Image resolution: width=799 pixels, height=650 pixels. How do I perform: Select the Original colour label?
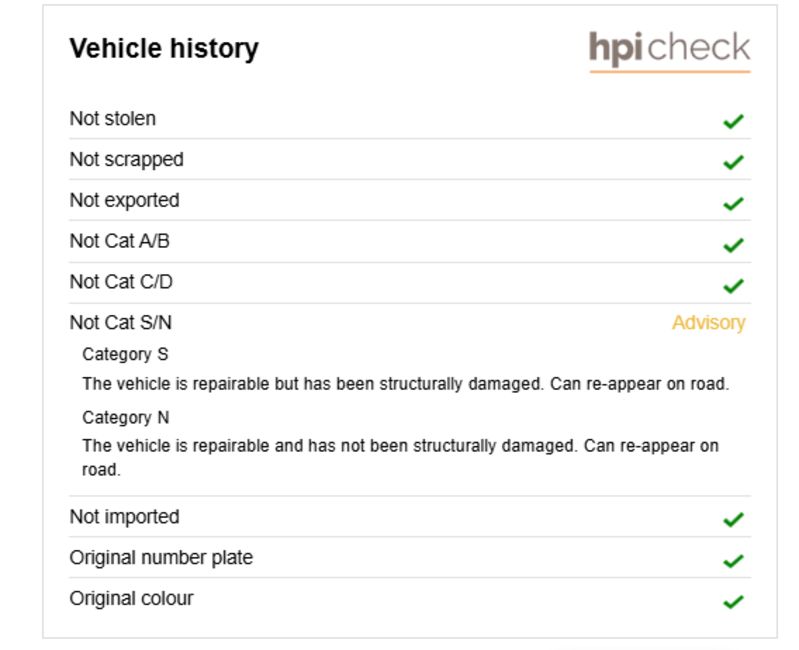(131, 598)
